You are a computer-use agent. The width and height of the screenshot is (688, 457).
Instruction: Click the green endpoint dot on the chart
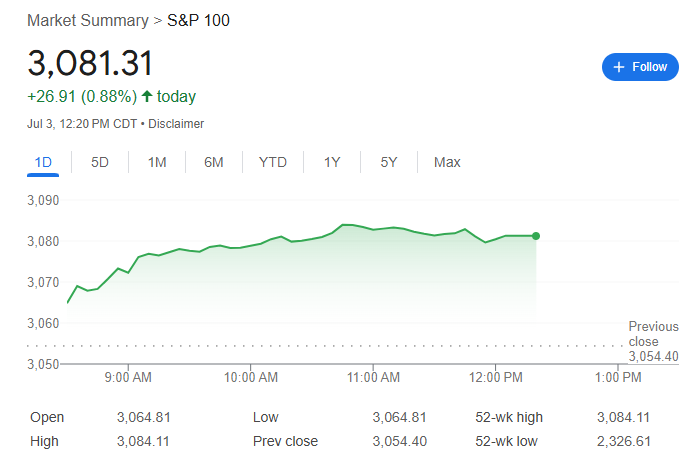[x=536, y=236]
